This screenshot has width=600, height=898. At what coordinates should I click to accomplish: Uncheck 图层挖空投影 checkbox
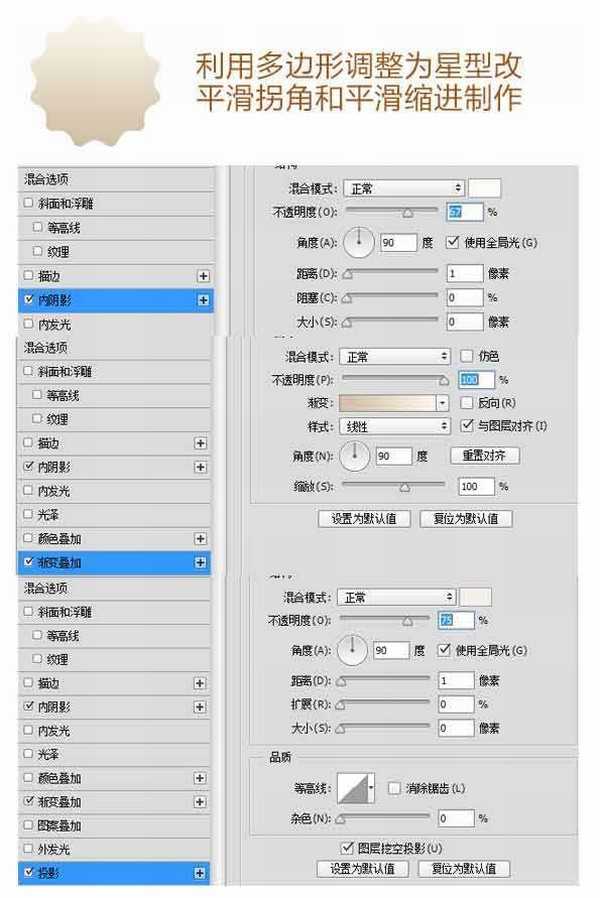(x=348, y=848)
